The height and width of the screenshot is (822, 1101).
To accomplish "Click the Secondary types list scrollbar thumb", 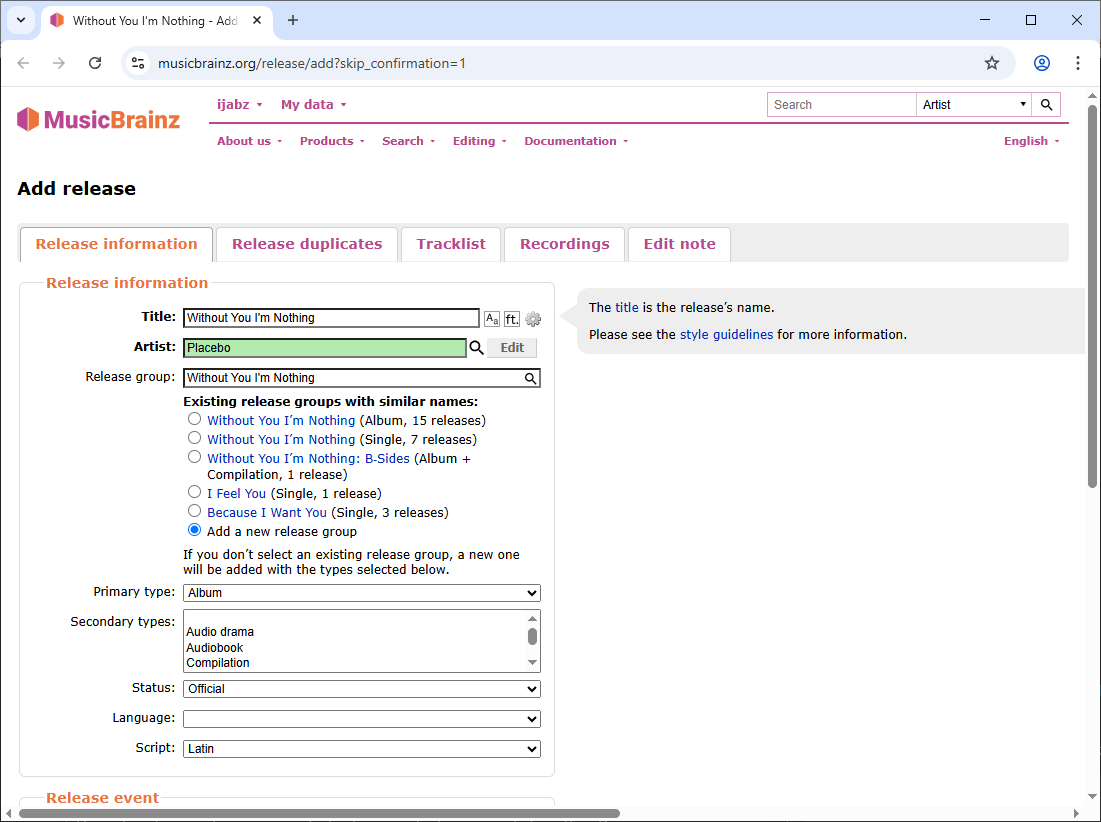I will click(532, 636).
